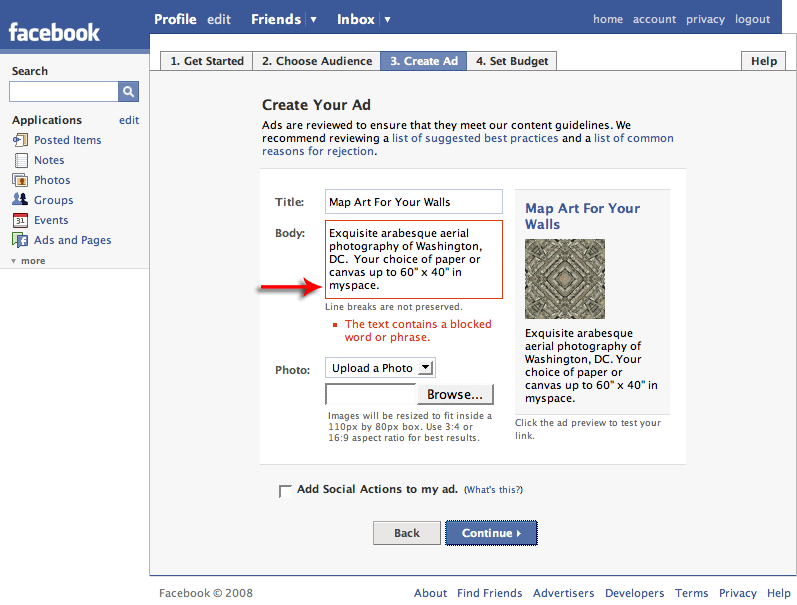Switch to 4. Set Budget tab

(x=511, y=61)
